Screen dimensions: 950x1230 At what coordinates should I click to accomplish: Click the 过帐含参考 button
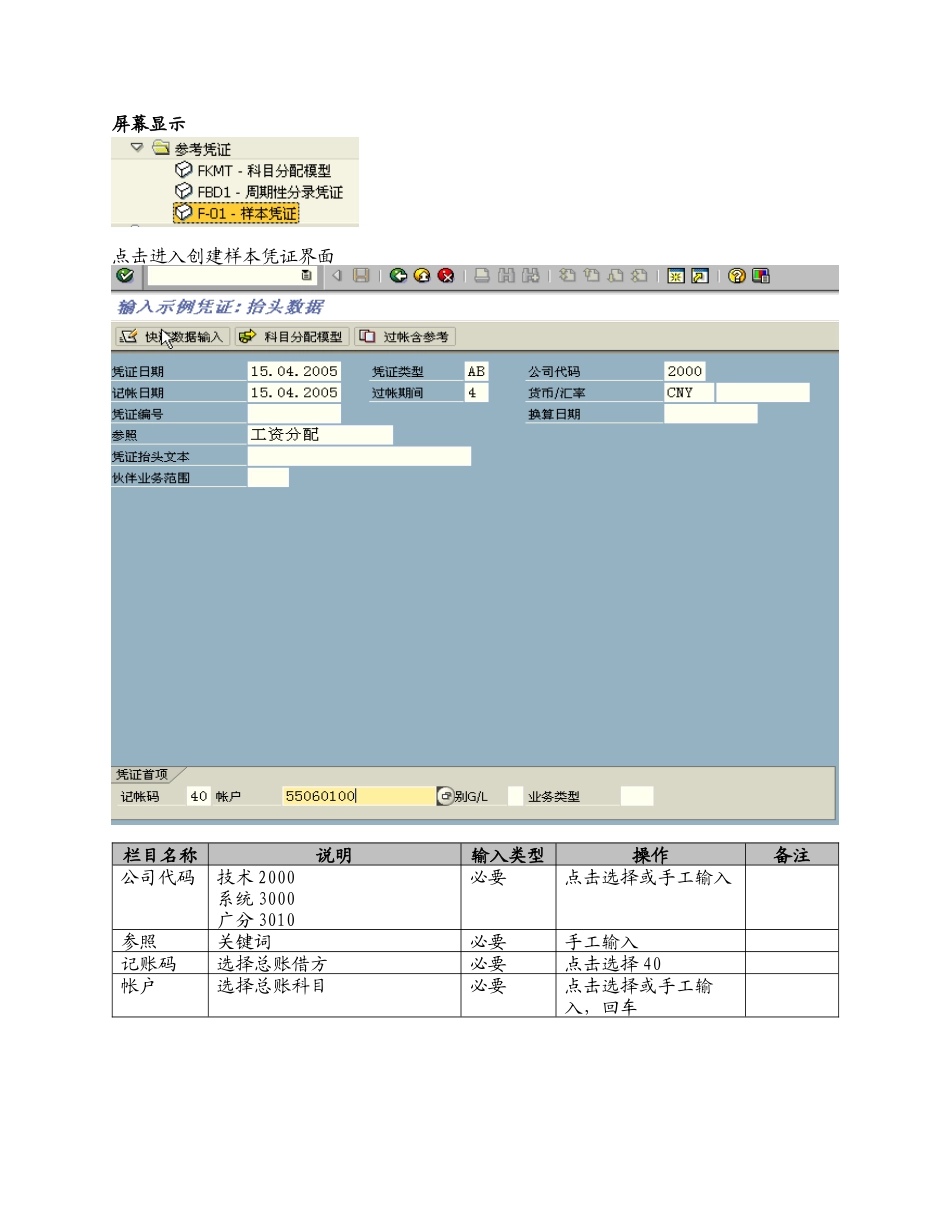coord(405,337)
